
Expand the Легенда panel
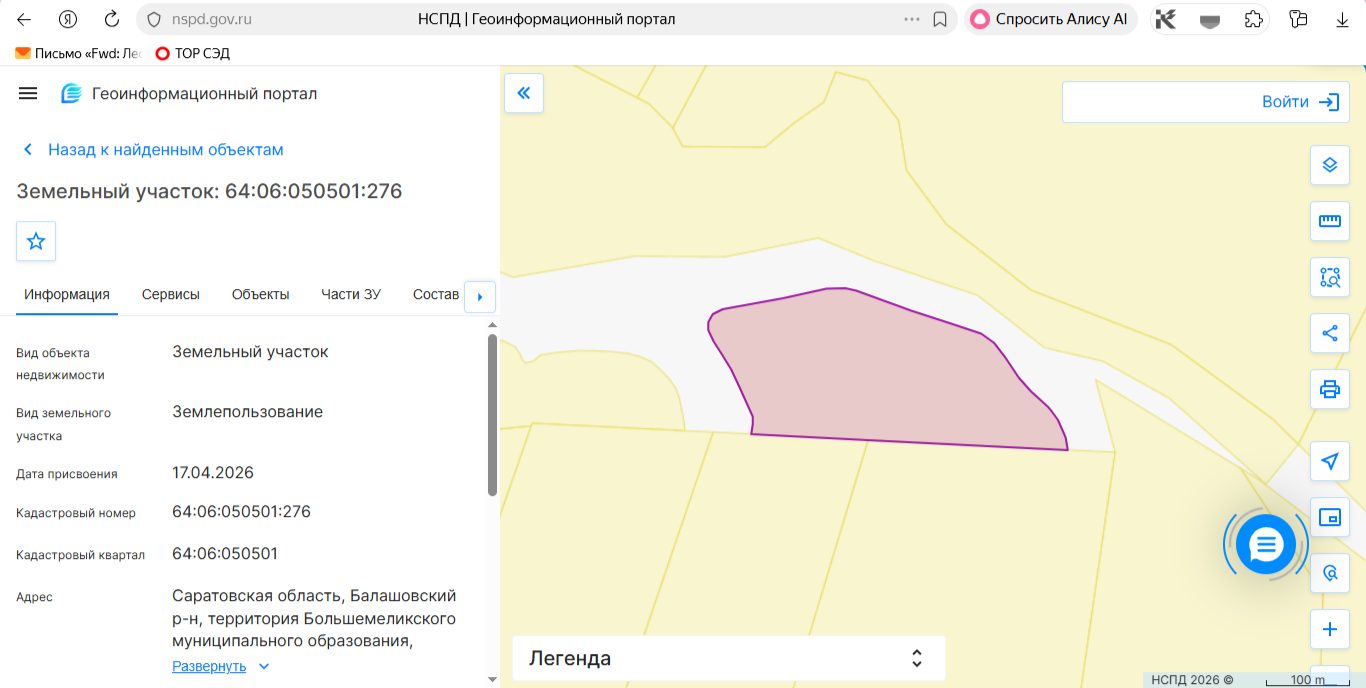(728, 658)
